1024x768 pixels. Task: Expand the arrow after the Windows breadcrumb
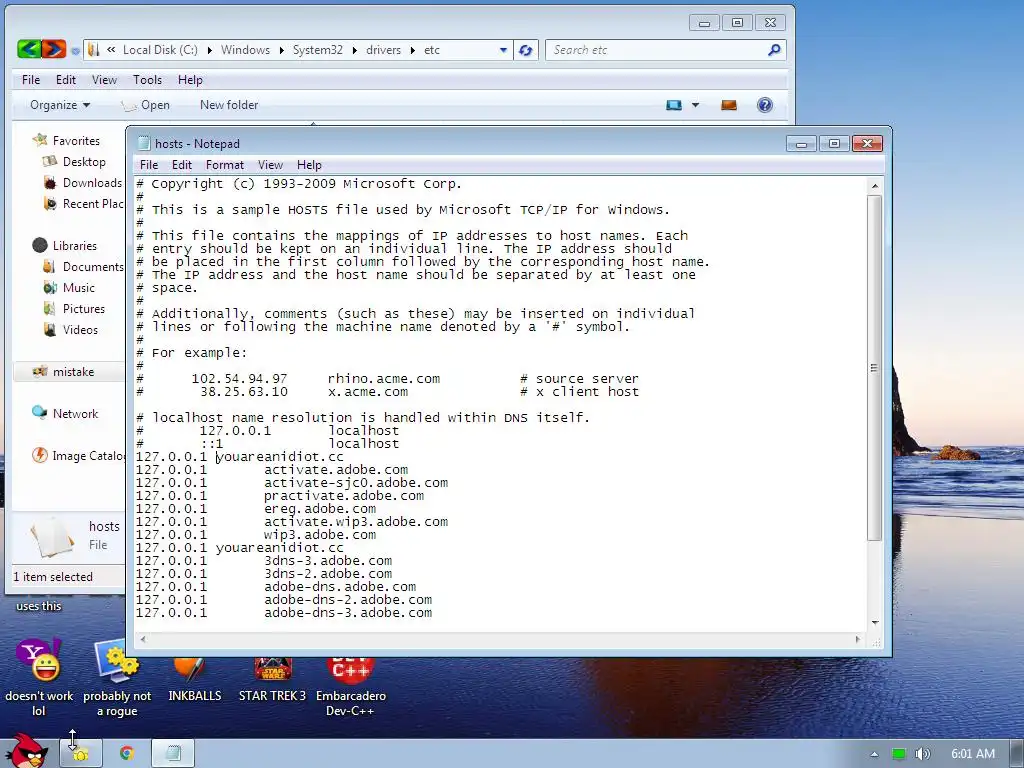coord(281,50)
